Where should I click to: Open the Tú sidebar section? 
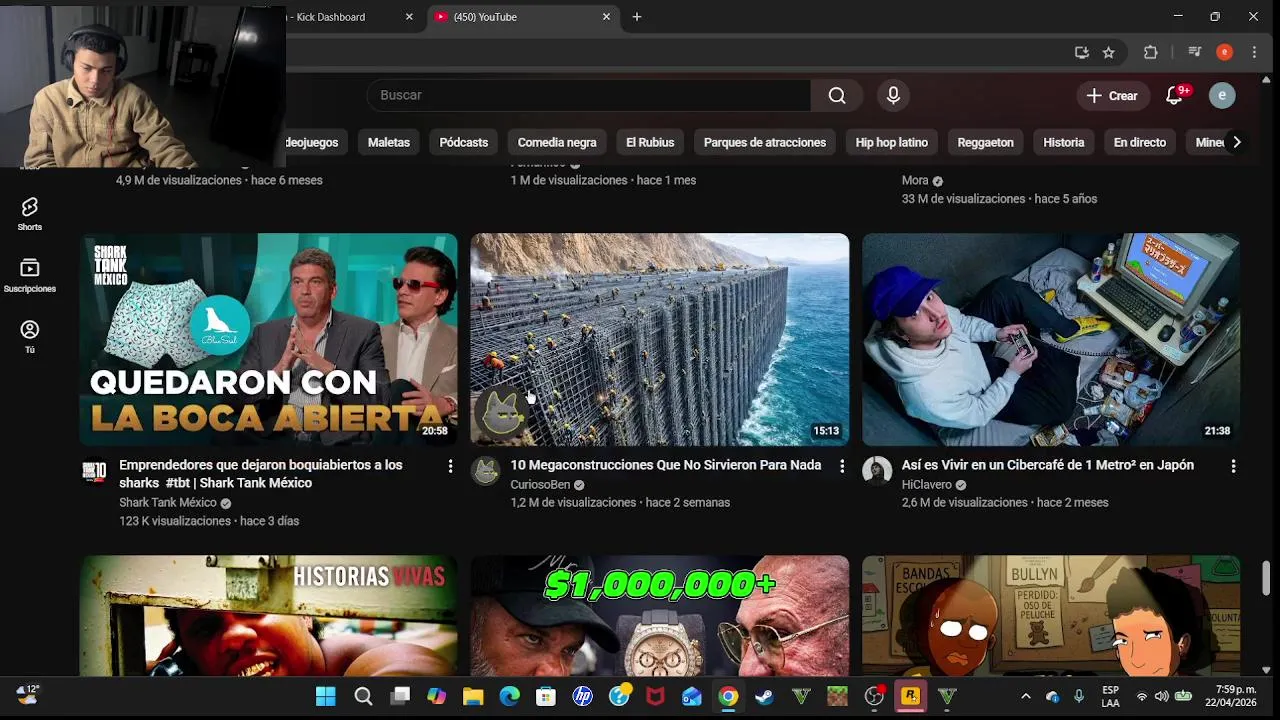pyautogui.click(x=30, y=336)
